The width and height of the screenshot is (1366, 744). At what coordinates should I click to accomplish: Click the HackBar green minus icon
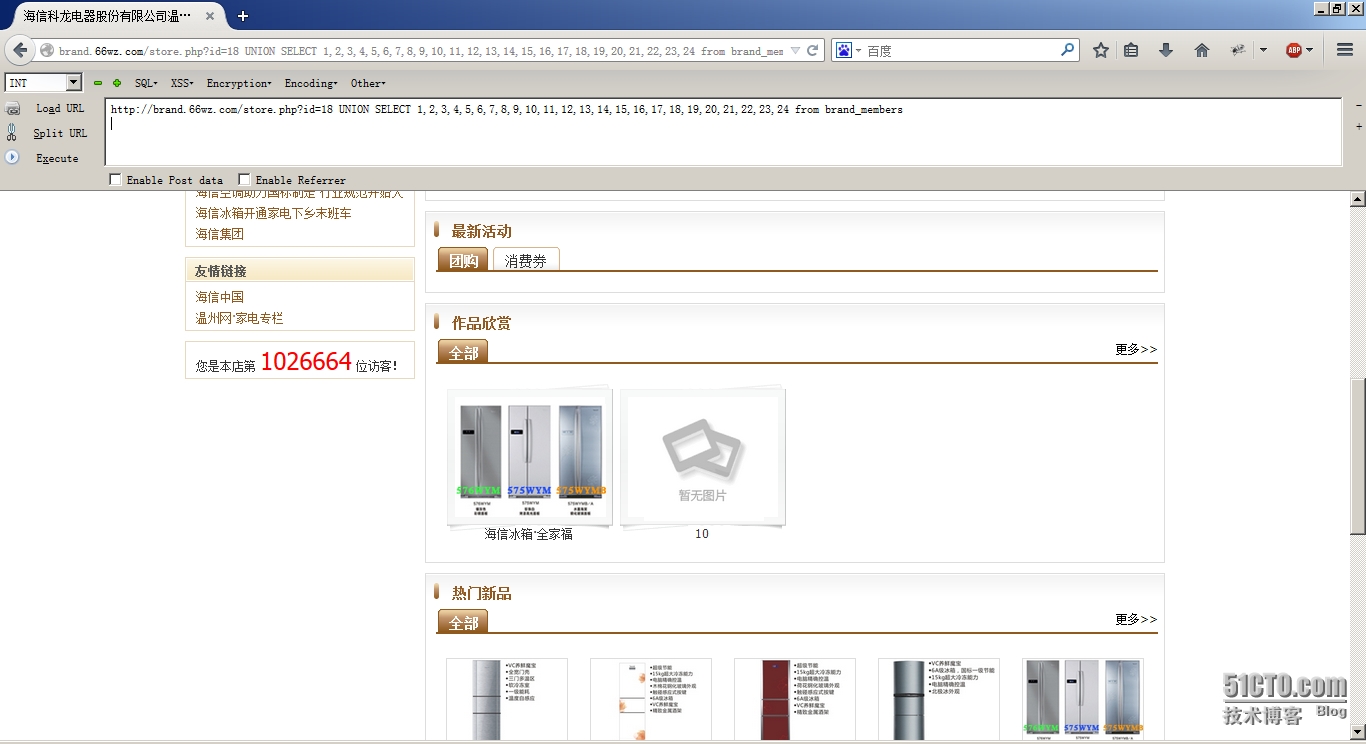pyautogui.click(x=98, y=83)
